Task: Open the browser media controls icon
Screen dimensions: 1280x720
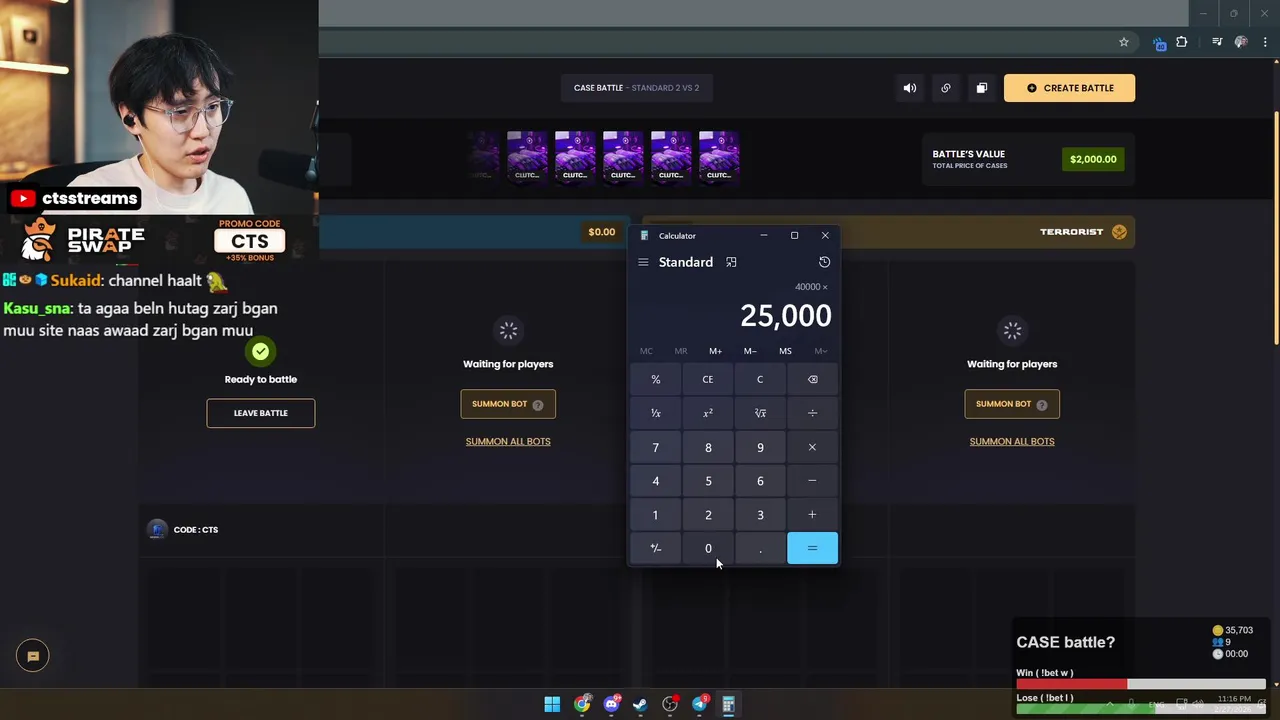Action: click(x=1217, y=42)
